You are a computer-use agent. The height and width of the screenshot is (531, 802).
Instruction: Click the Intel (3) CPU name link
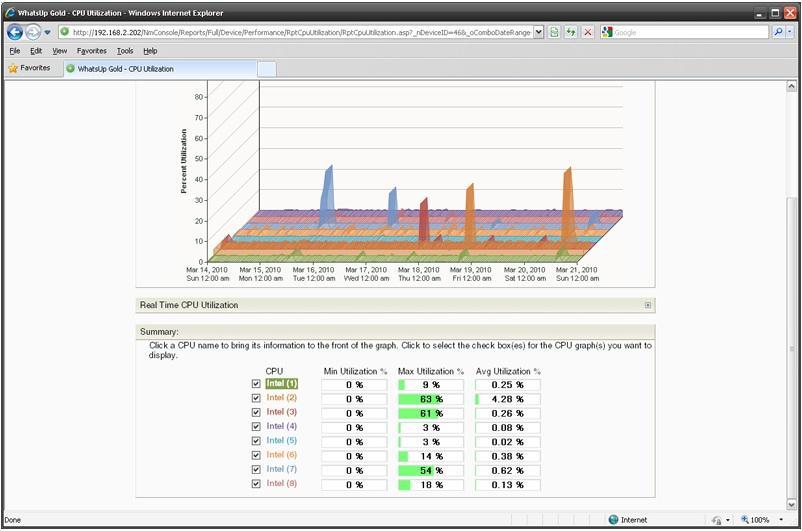(x=281, y=412)
